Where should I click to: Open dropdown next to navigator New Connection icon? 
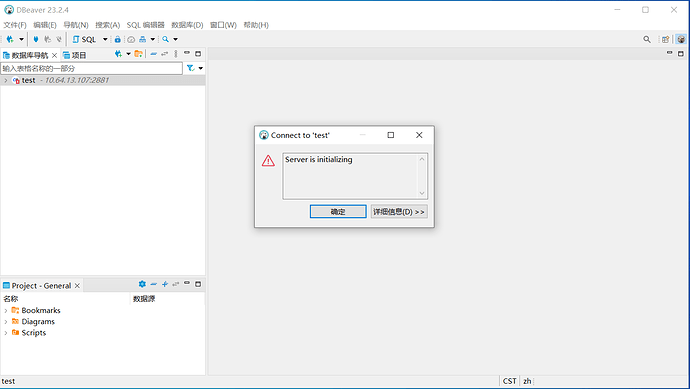tap(128, 54)
